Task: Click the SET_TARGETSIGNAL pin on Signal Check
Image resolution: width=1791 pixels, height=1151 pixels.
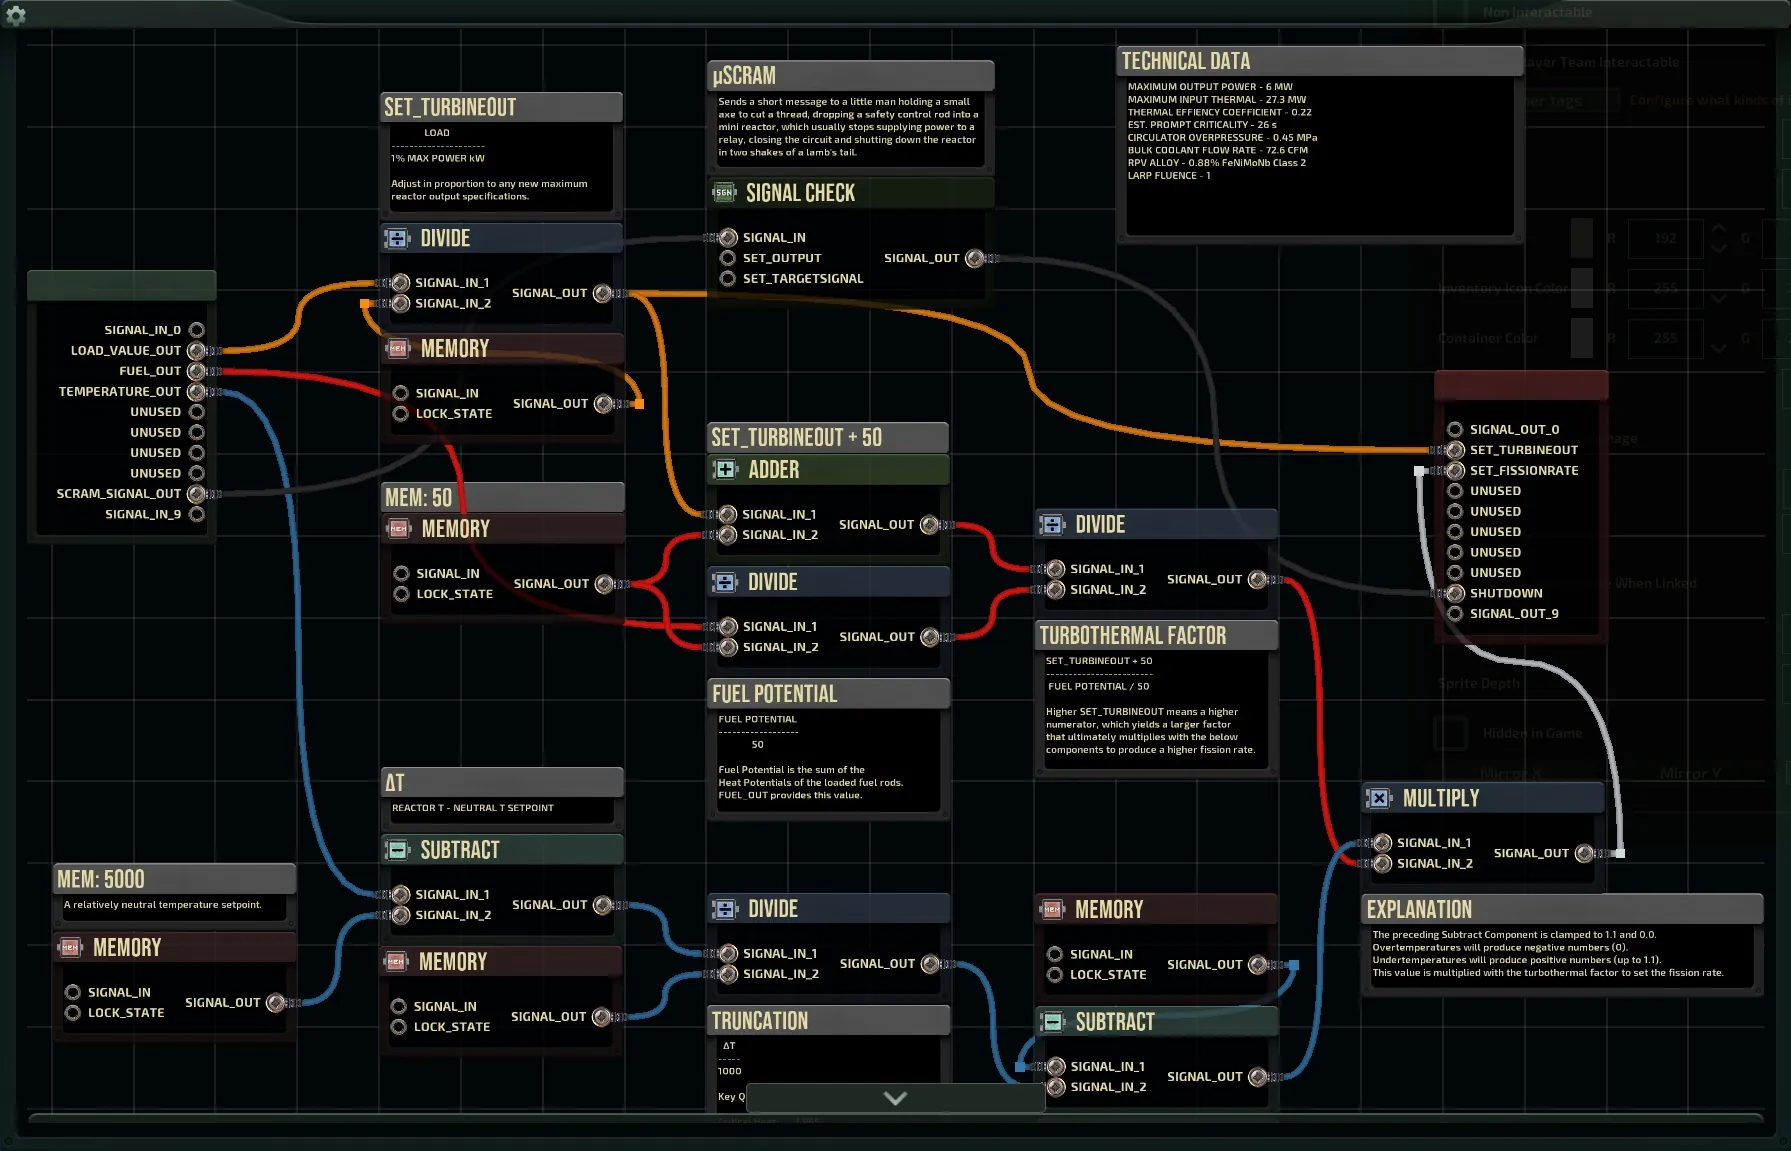Action: point(728,278)
